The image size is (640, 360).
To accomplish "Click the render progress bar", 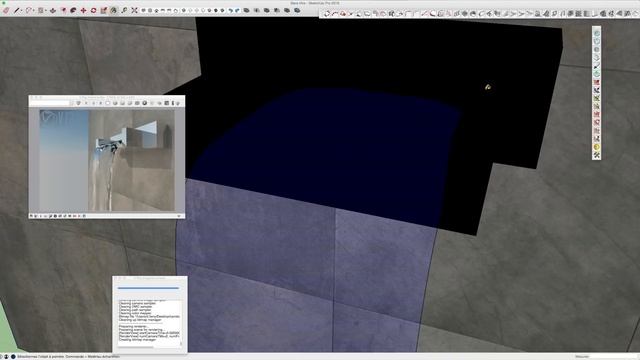I will [x=148, y=288].
